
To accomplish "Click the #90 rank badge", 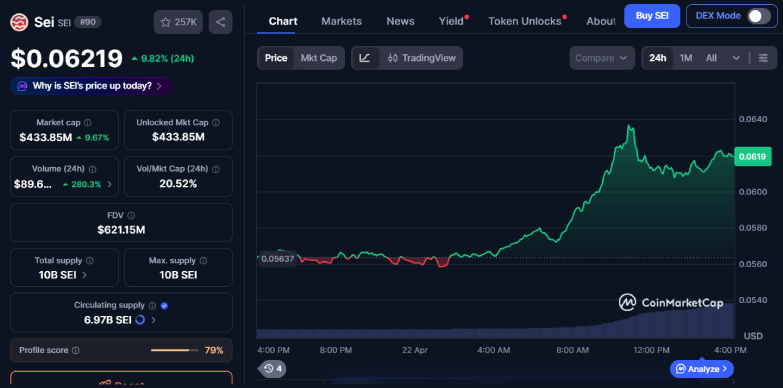I will click(x=87, y=22).
